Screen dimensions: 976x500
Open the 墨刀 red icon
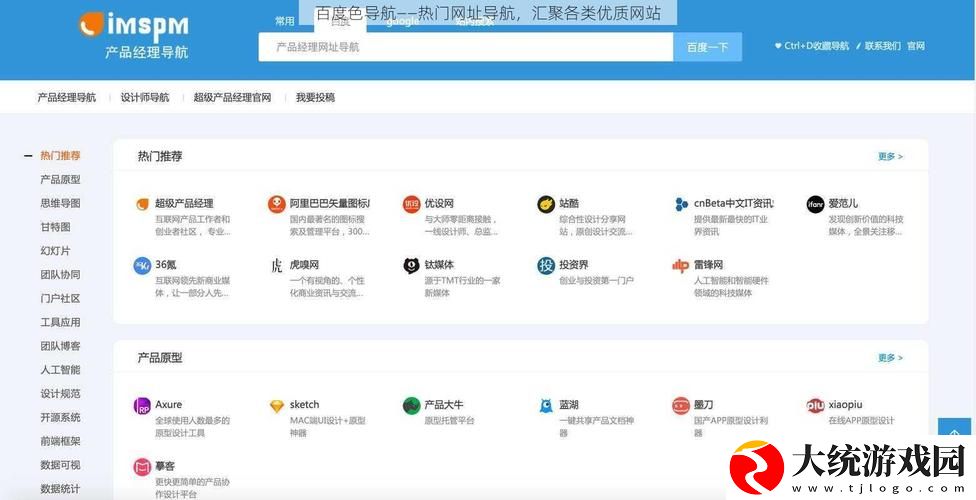[681, 406]
